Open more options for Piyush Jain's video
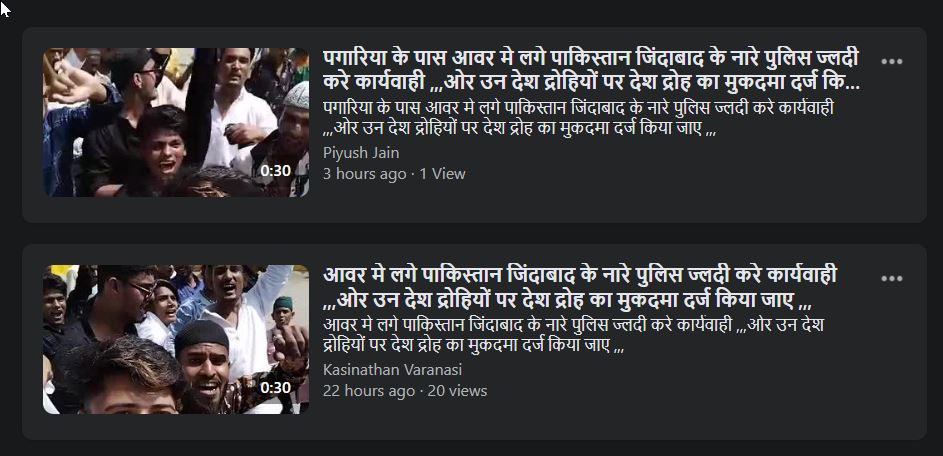The width and height of the screenshot is (943, 456). [891, 61]
